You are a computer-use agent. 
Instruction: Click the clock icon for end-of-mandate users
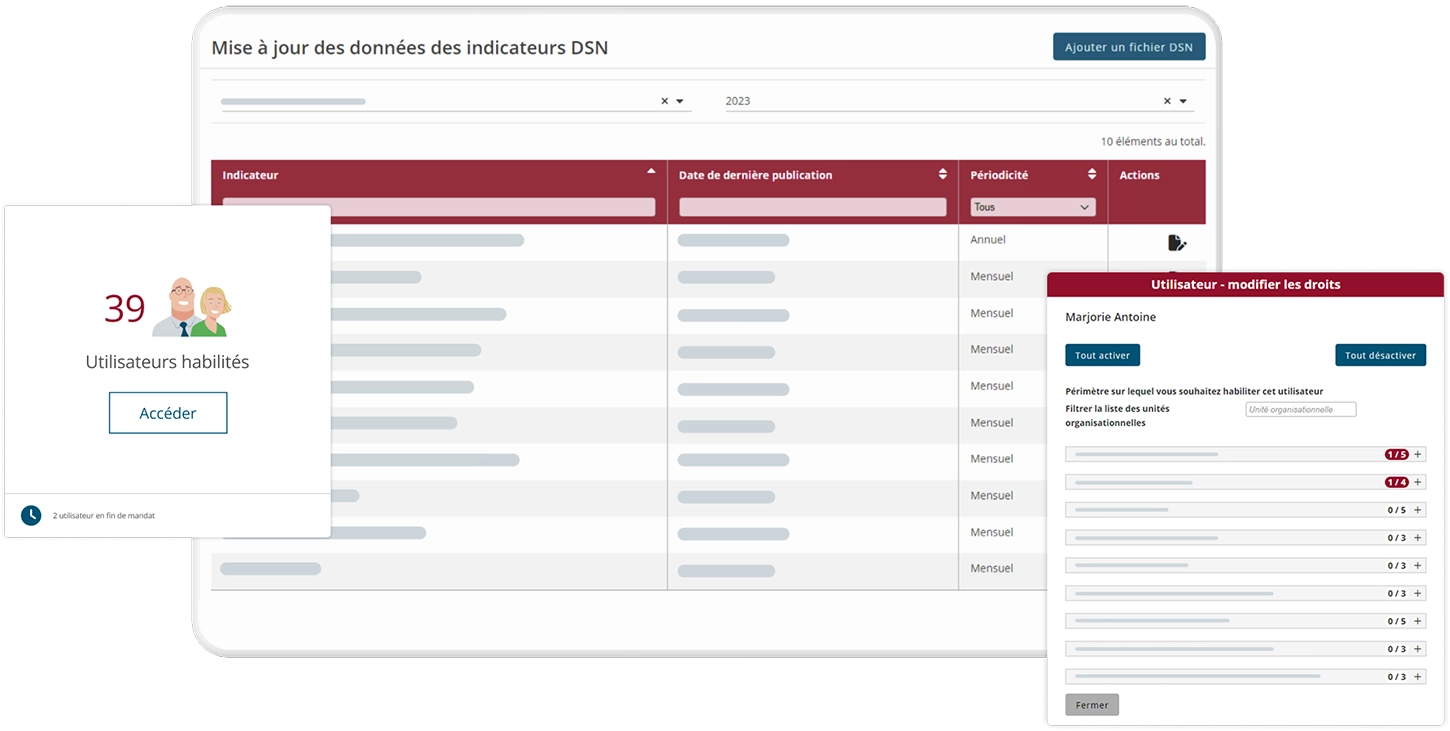coord(31,515)
